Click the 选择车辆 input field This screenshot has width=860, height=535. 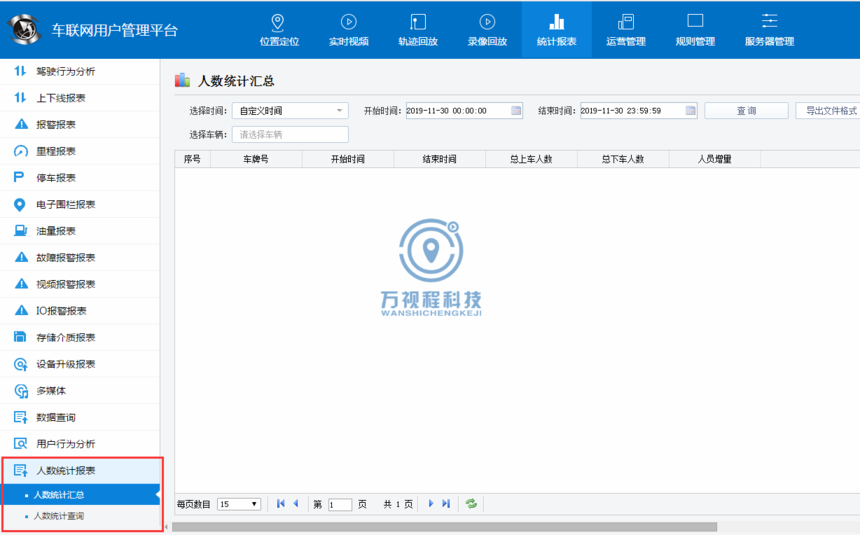coord(290,134)
